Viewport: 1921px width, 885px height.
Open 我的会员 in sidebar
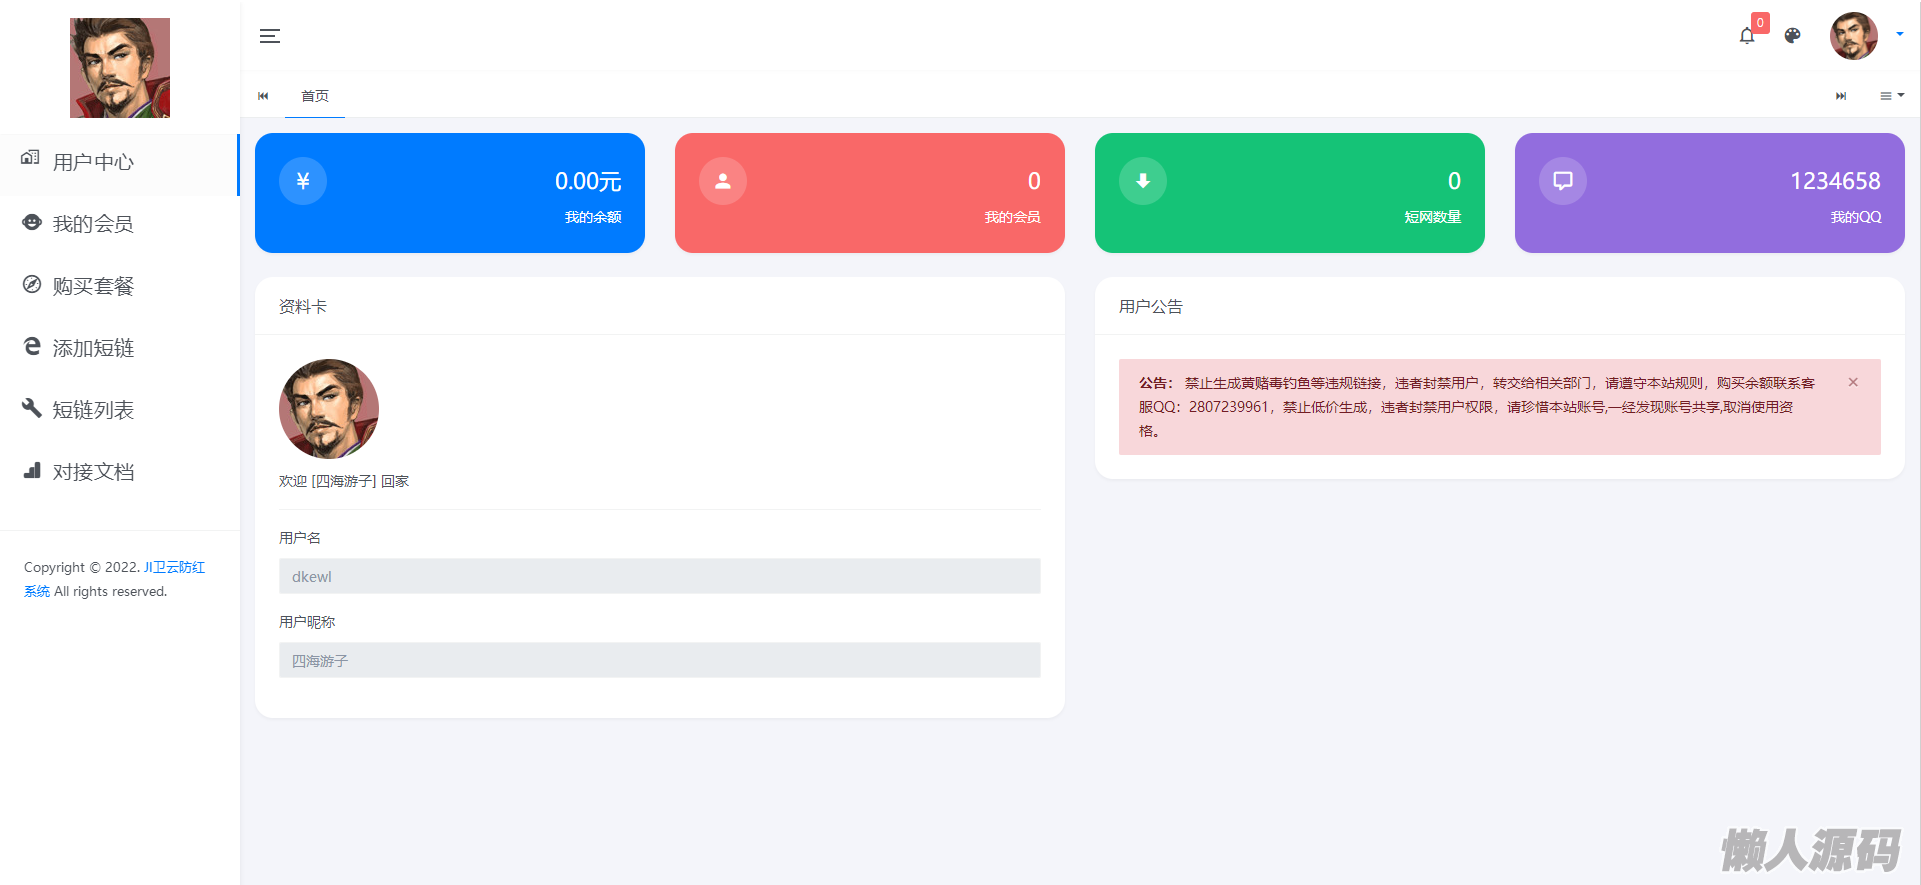pyautogui.click(x=119, y=224)
